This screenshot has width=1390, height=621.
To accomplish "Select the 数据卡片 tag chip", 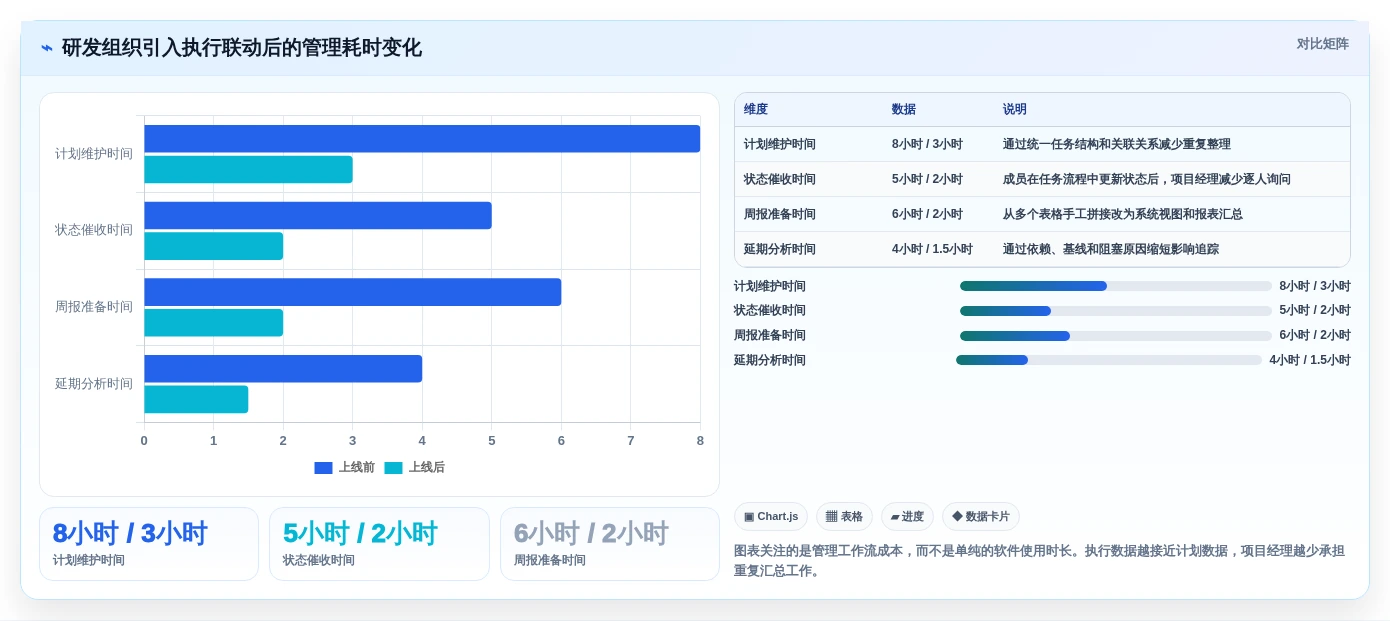I will pyautogui.click(x=980, y=517).
